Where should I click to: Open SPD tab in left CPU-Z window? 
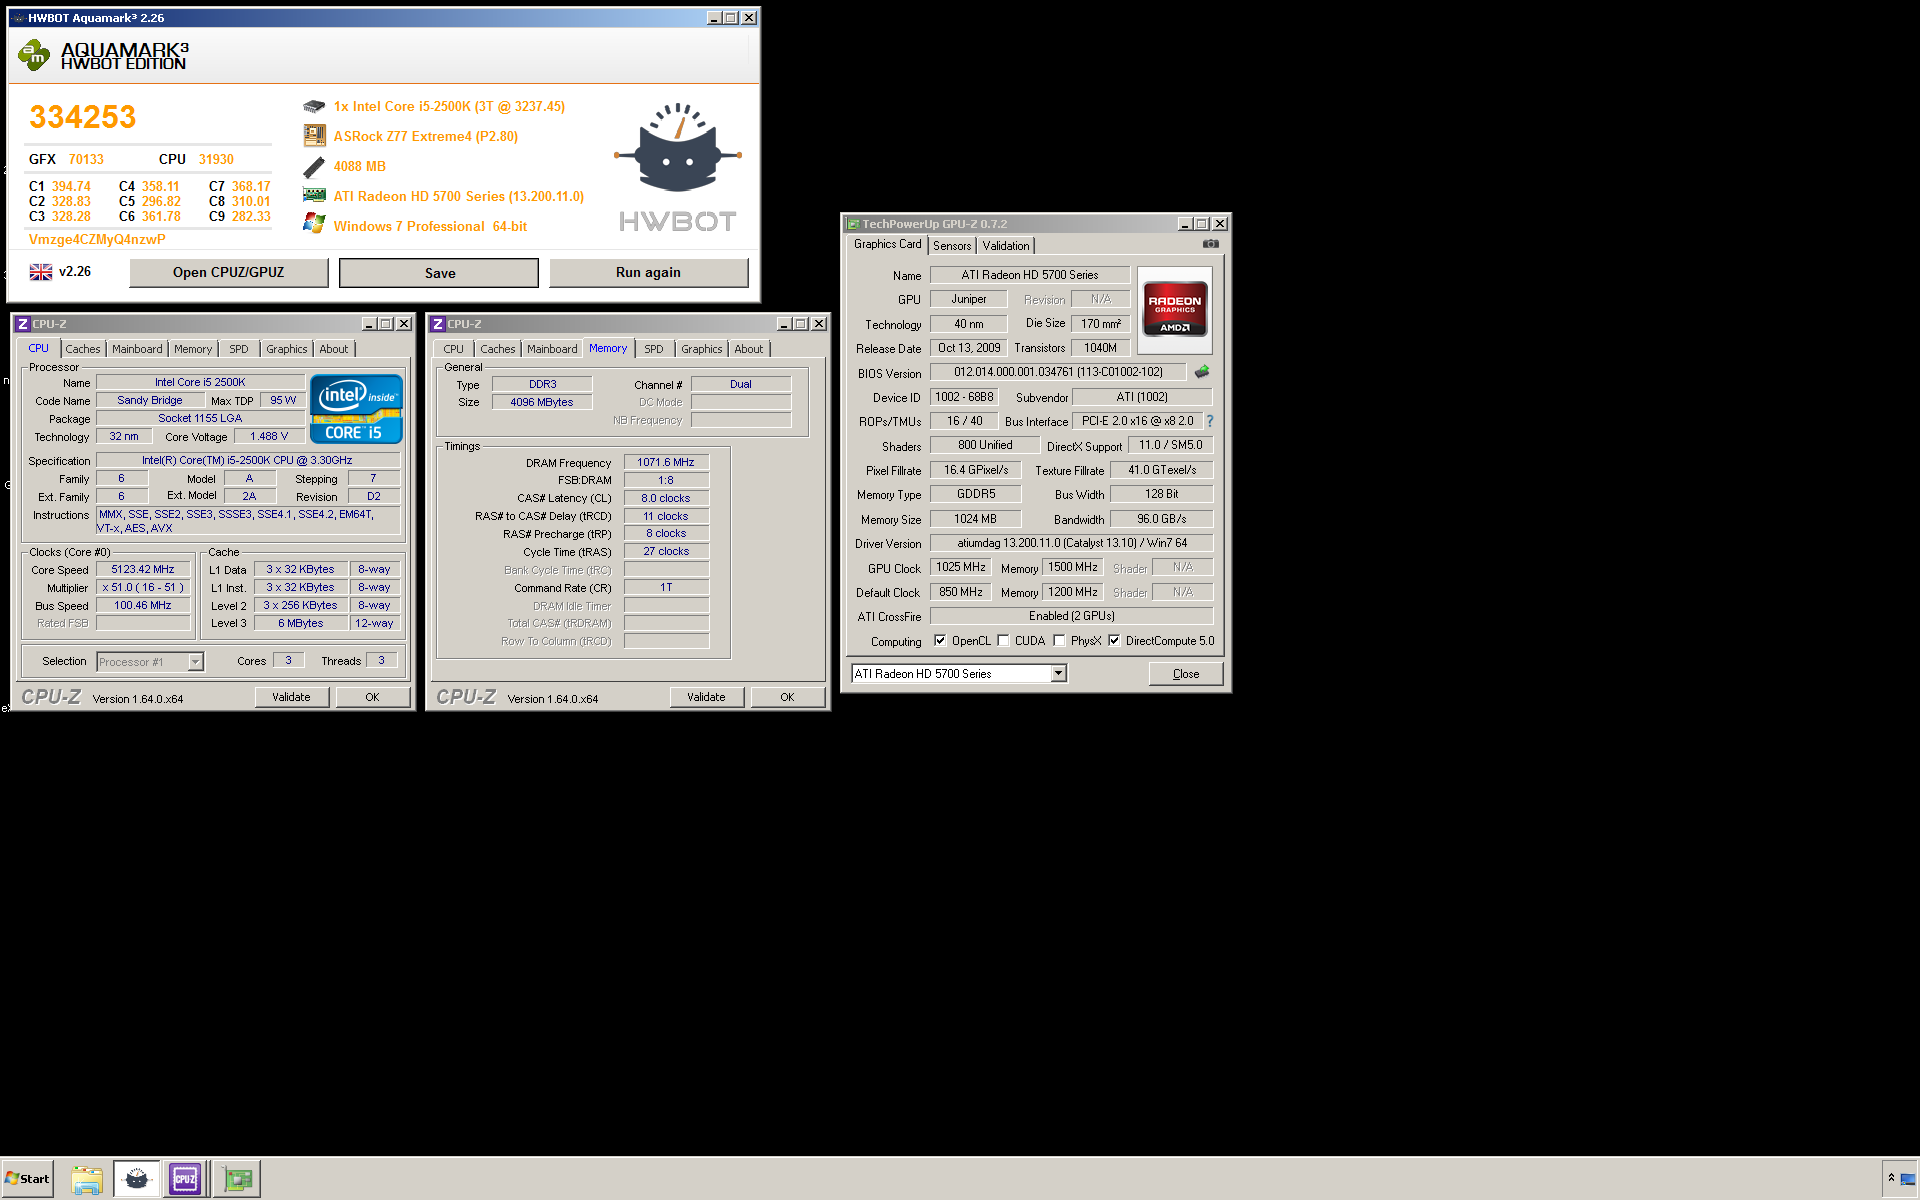pyautogui.click(x=238, y=349)
